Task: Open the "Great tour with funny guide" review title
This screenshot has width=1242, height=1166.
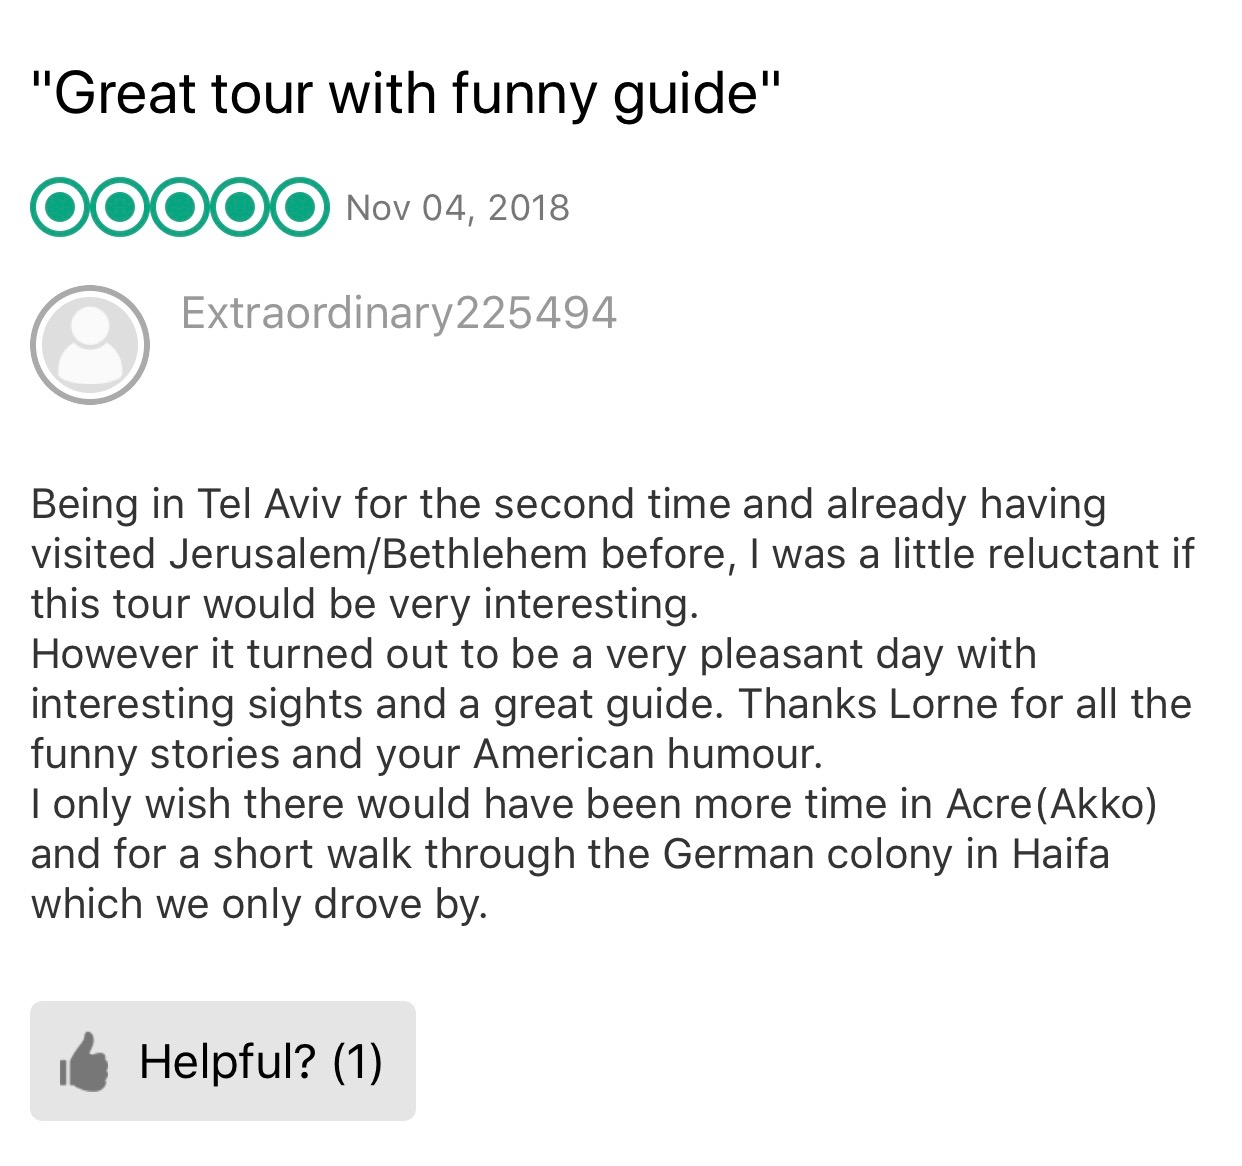Action: point(405,94)
